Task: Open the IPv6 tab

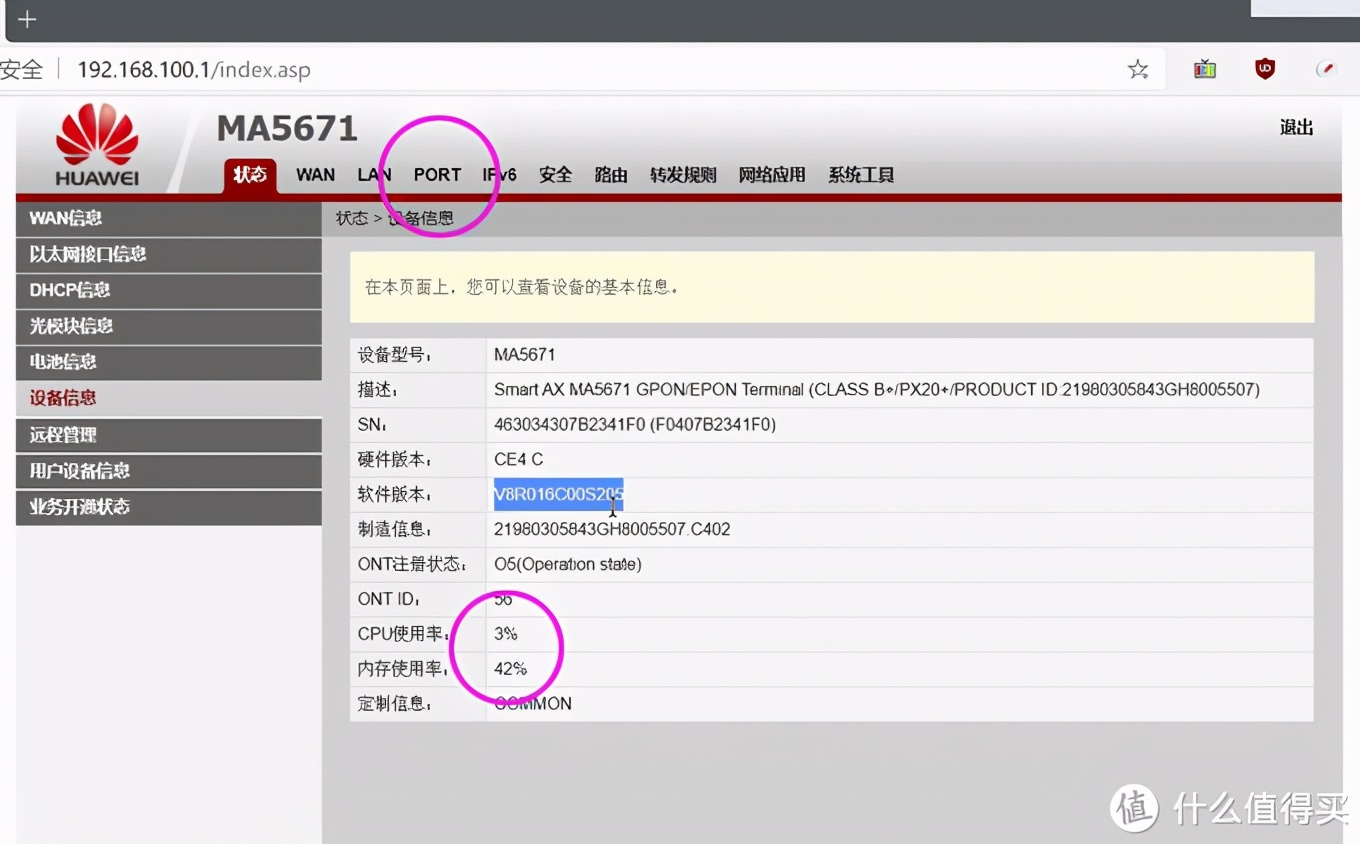Action: pos(499,175)
